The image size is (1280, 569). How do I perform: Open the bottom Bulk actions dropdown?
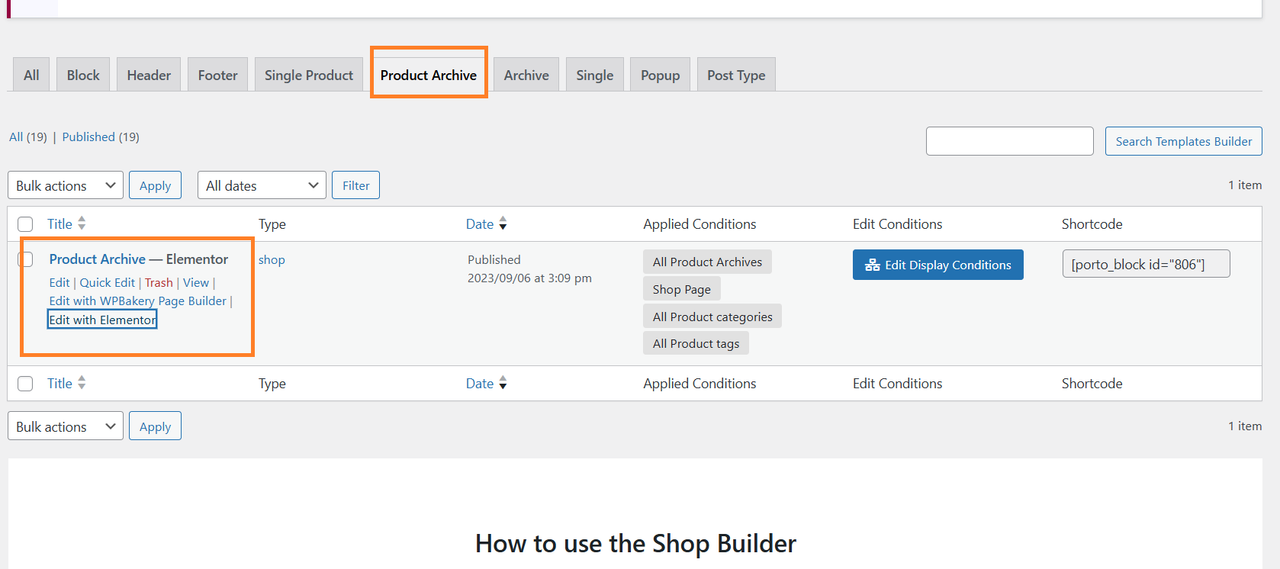coord(65,426)
